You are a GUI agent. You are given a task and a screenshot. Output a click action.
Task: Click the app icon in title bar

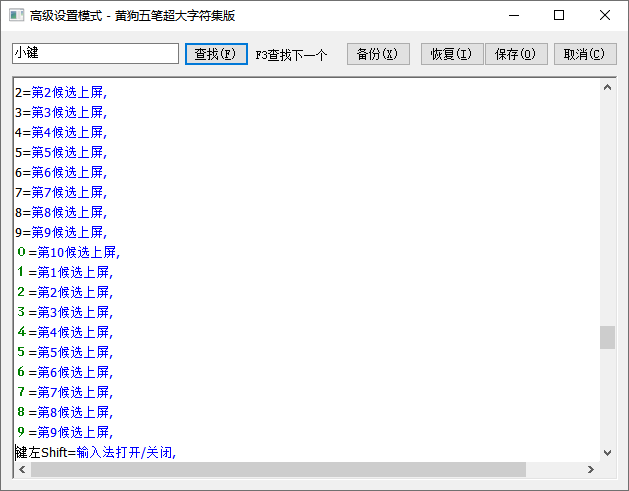tap(15, 15)
